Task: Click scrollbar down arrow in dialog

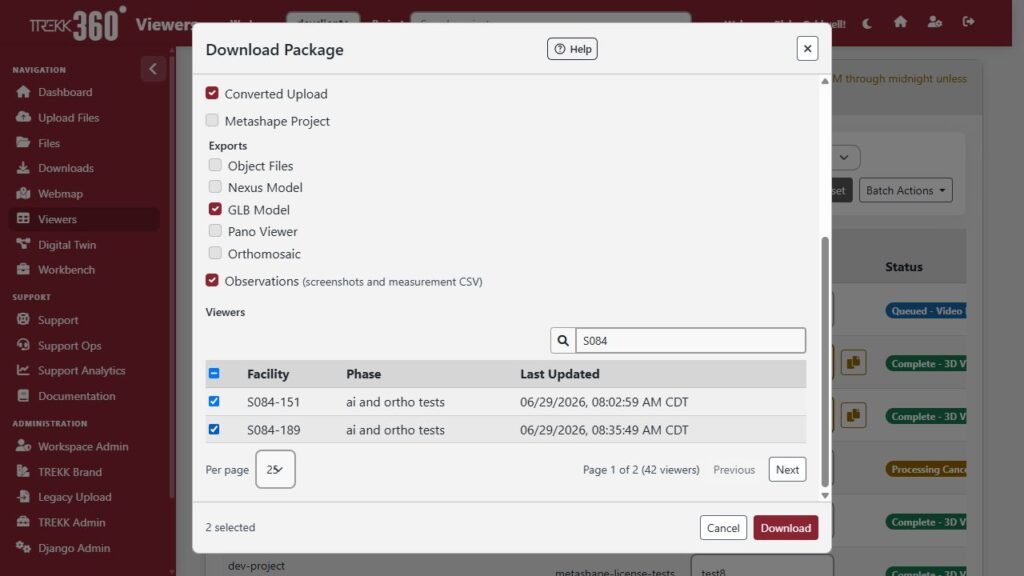Action: [825, 495]
